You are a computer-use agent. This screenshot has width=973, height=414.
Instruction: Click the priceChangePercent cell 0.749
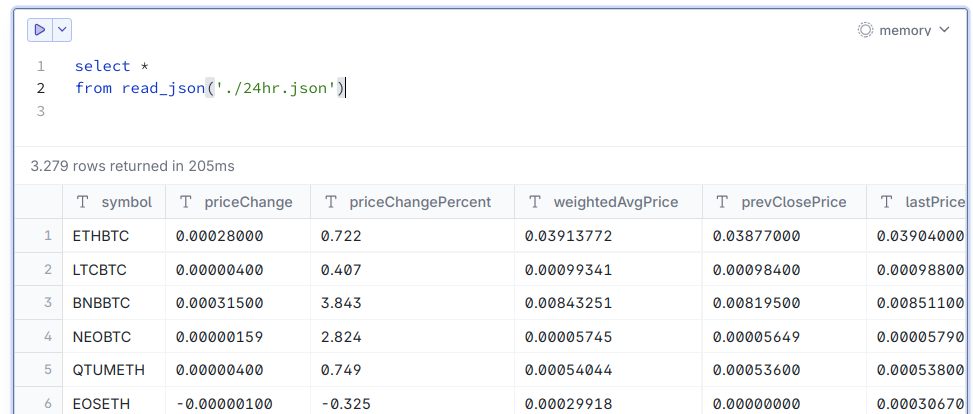click(x=413, y=370)
